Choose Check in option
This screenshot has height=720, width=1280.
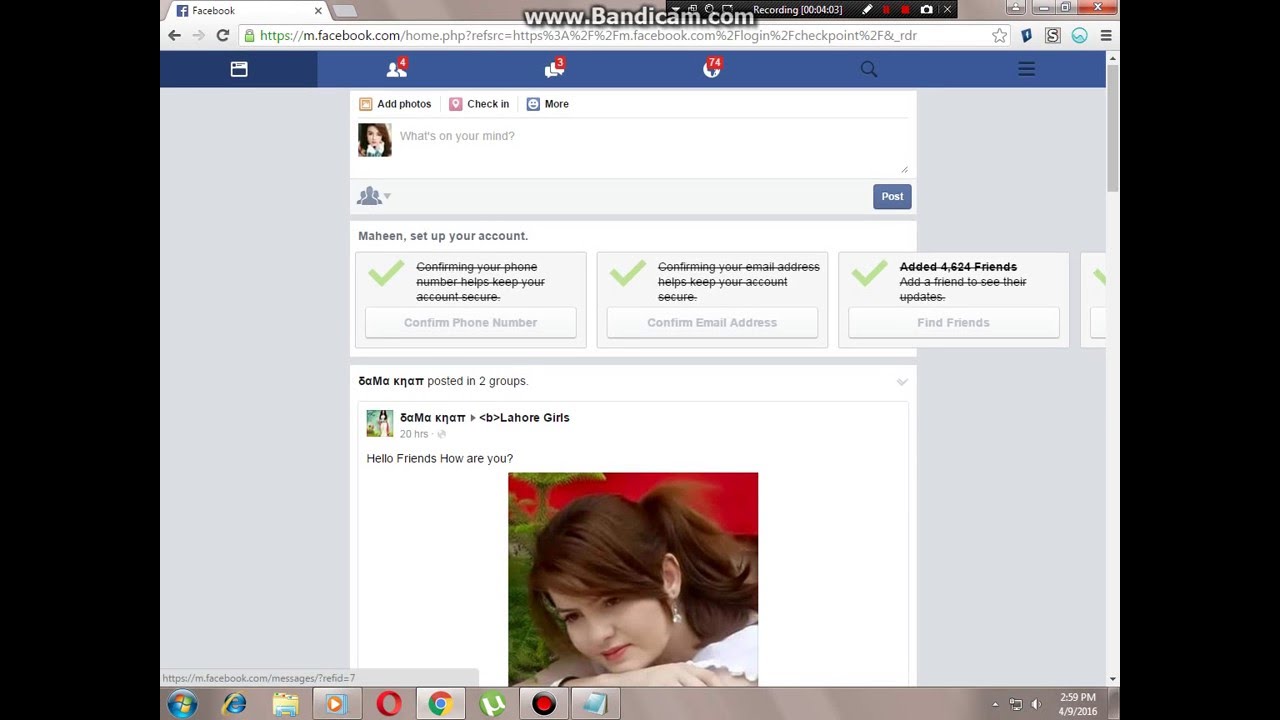click(479, 104)
